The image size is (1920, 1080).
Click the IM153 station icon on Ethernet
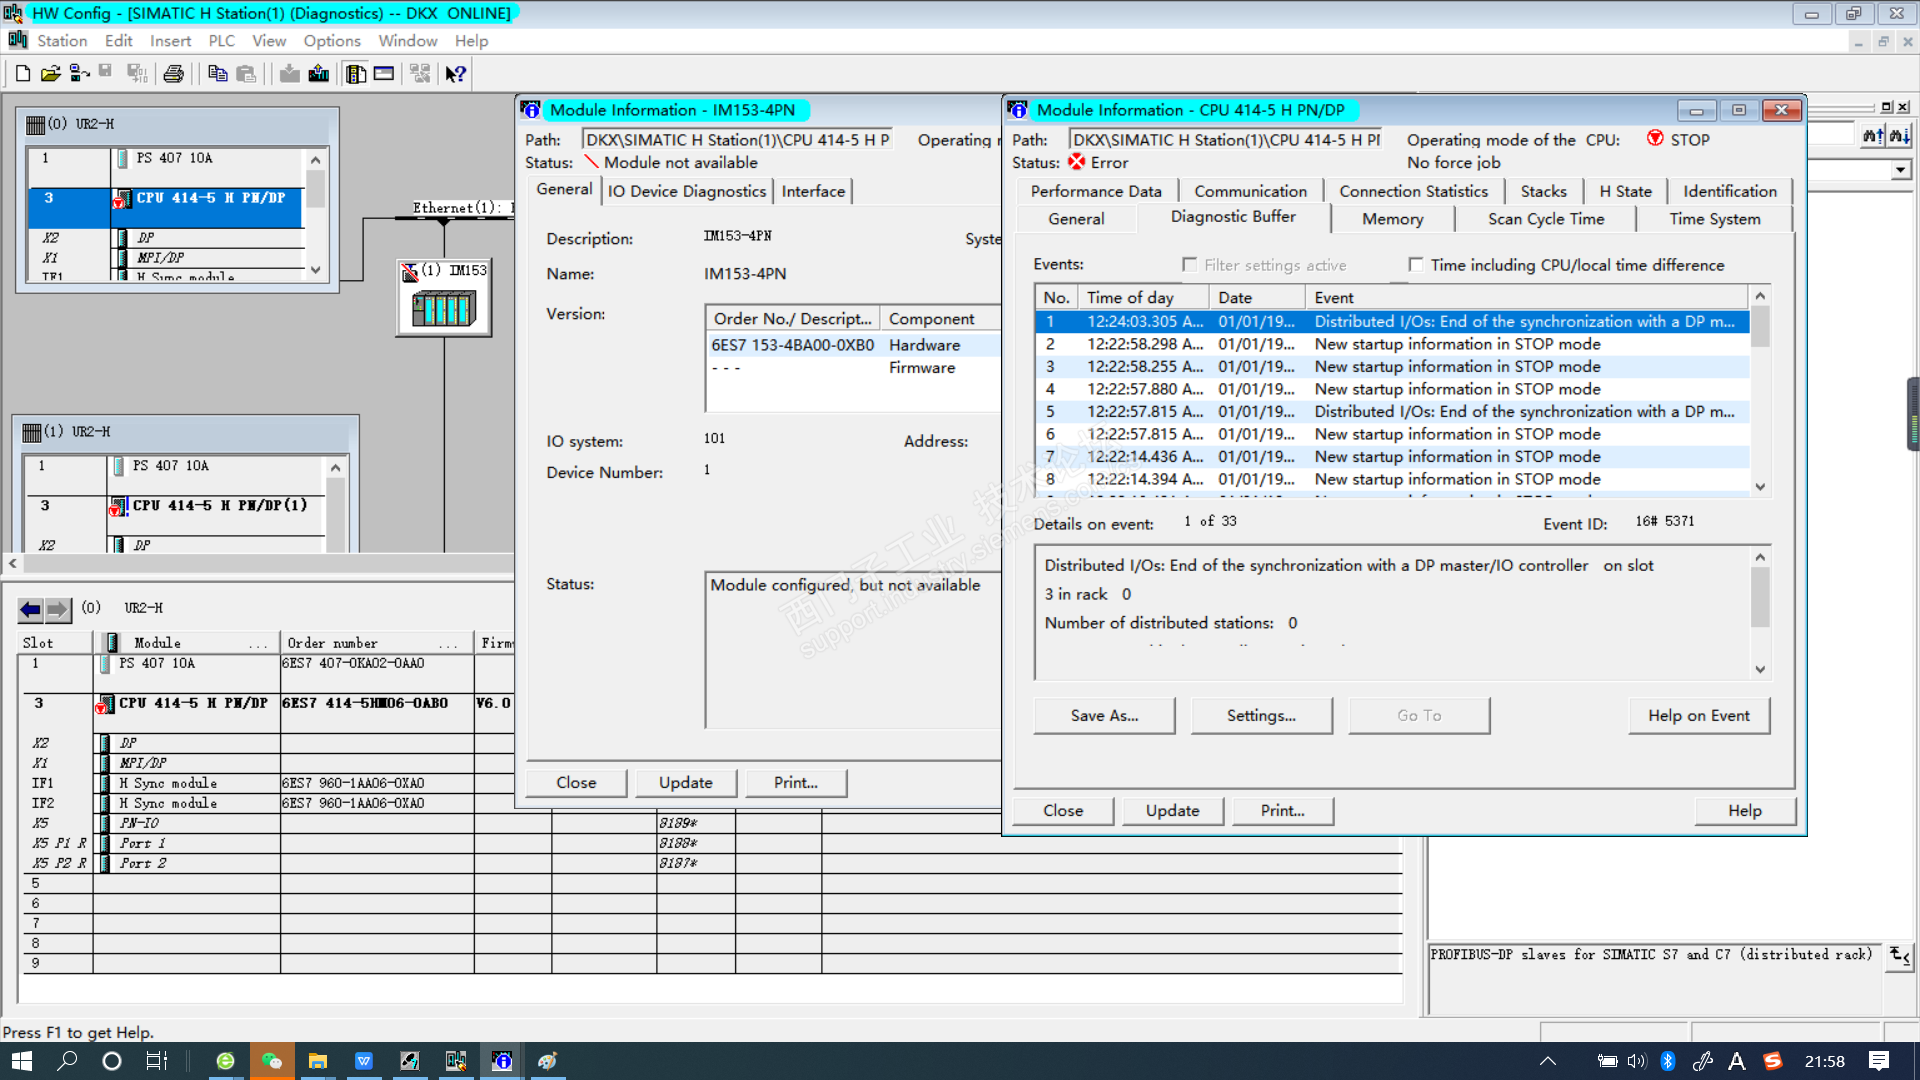[x=444, y=308]
